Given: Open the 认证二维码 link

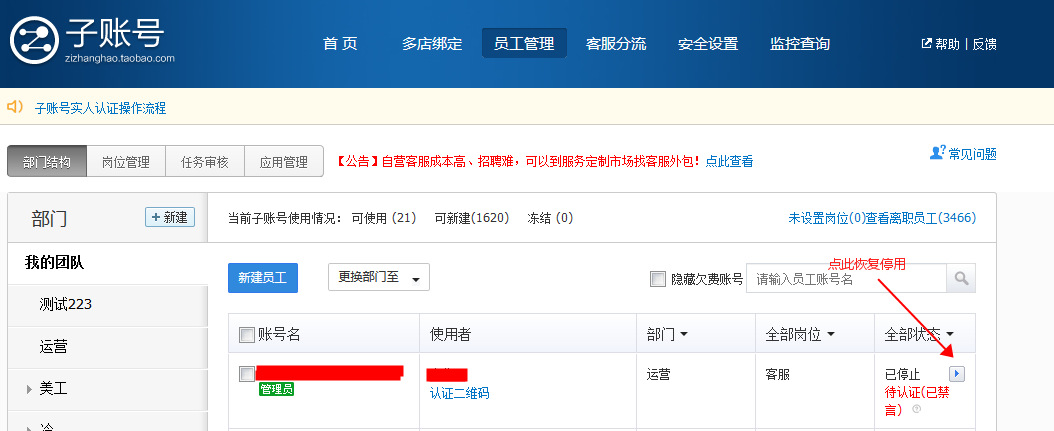Looking at the screenshot, I should [460, 393].
